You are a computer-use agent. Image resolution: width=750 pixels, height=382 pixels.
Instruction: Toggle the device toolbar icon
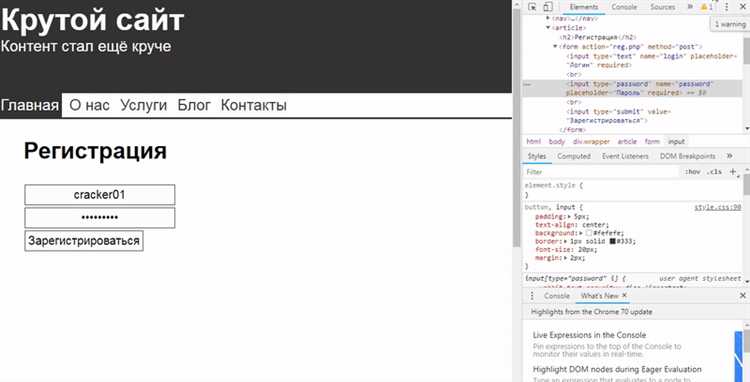coord(548,7)
